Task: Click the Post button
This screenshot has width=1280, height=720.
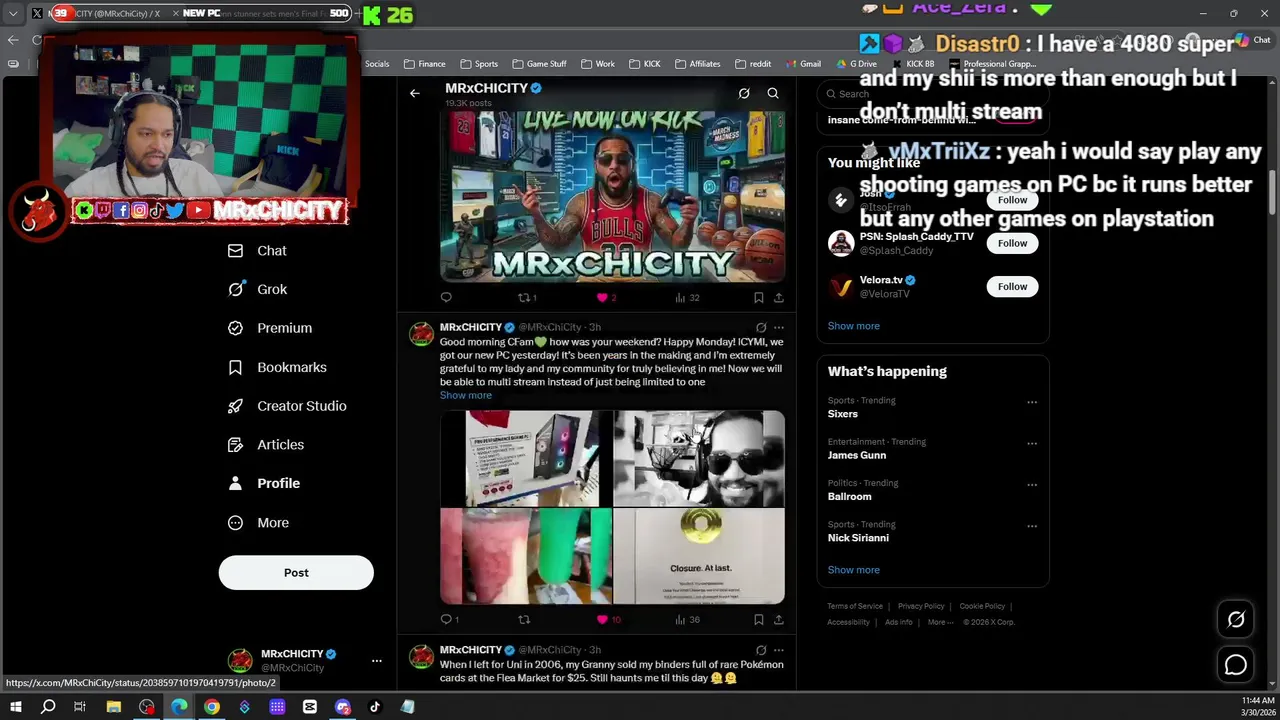Action: point(296,573)
